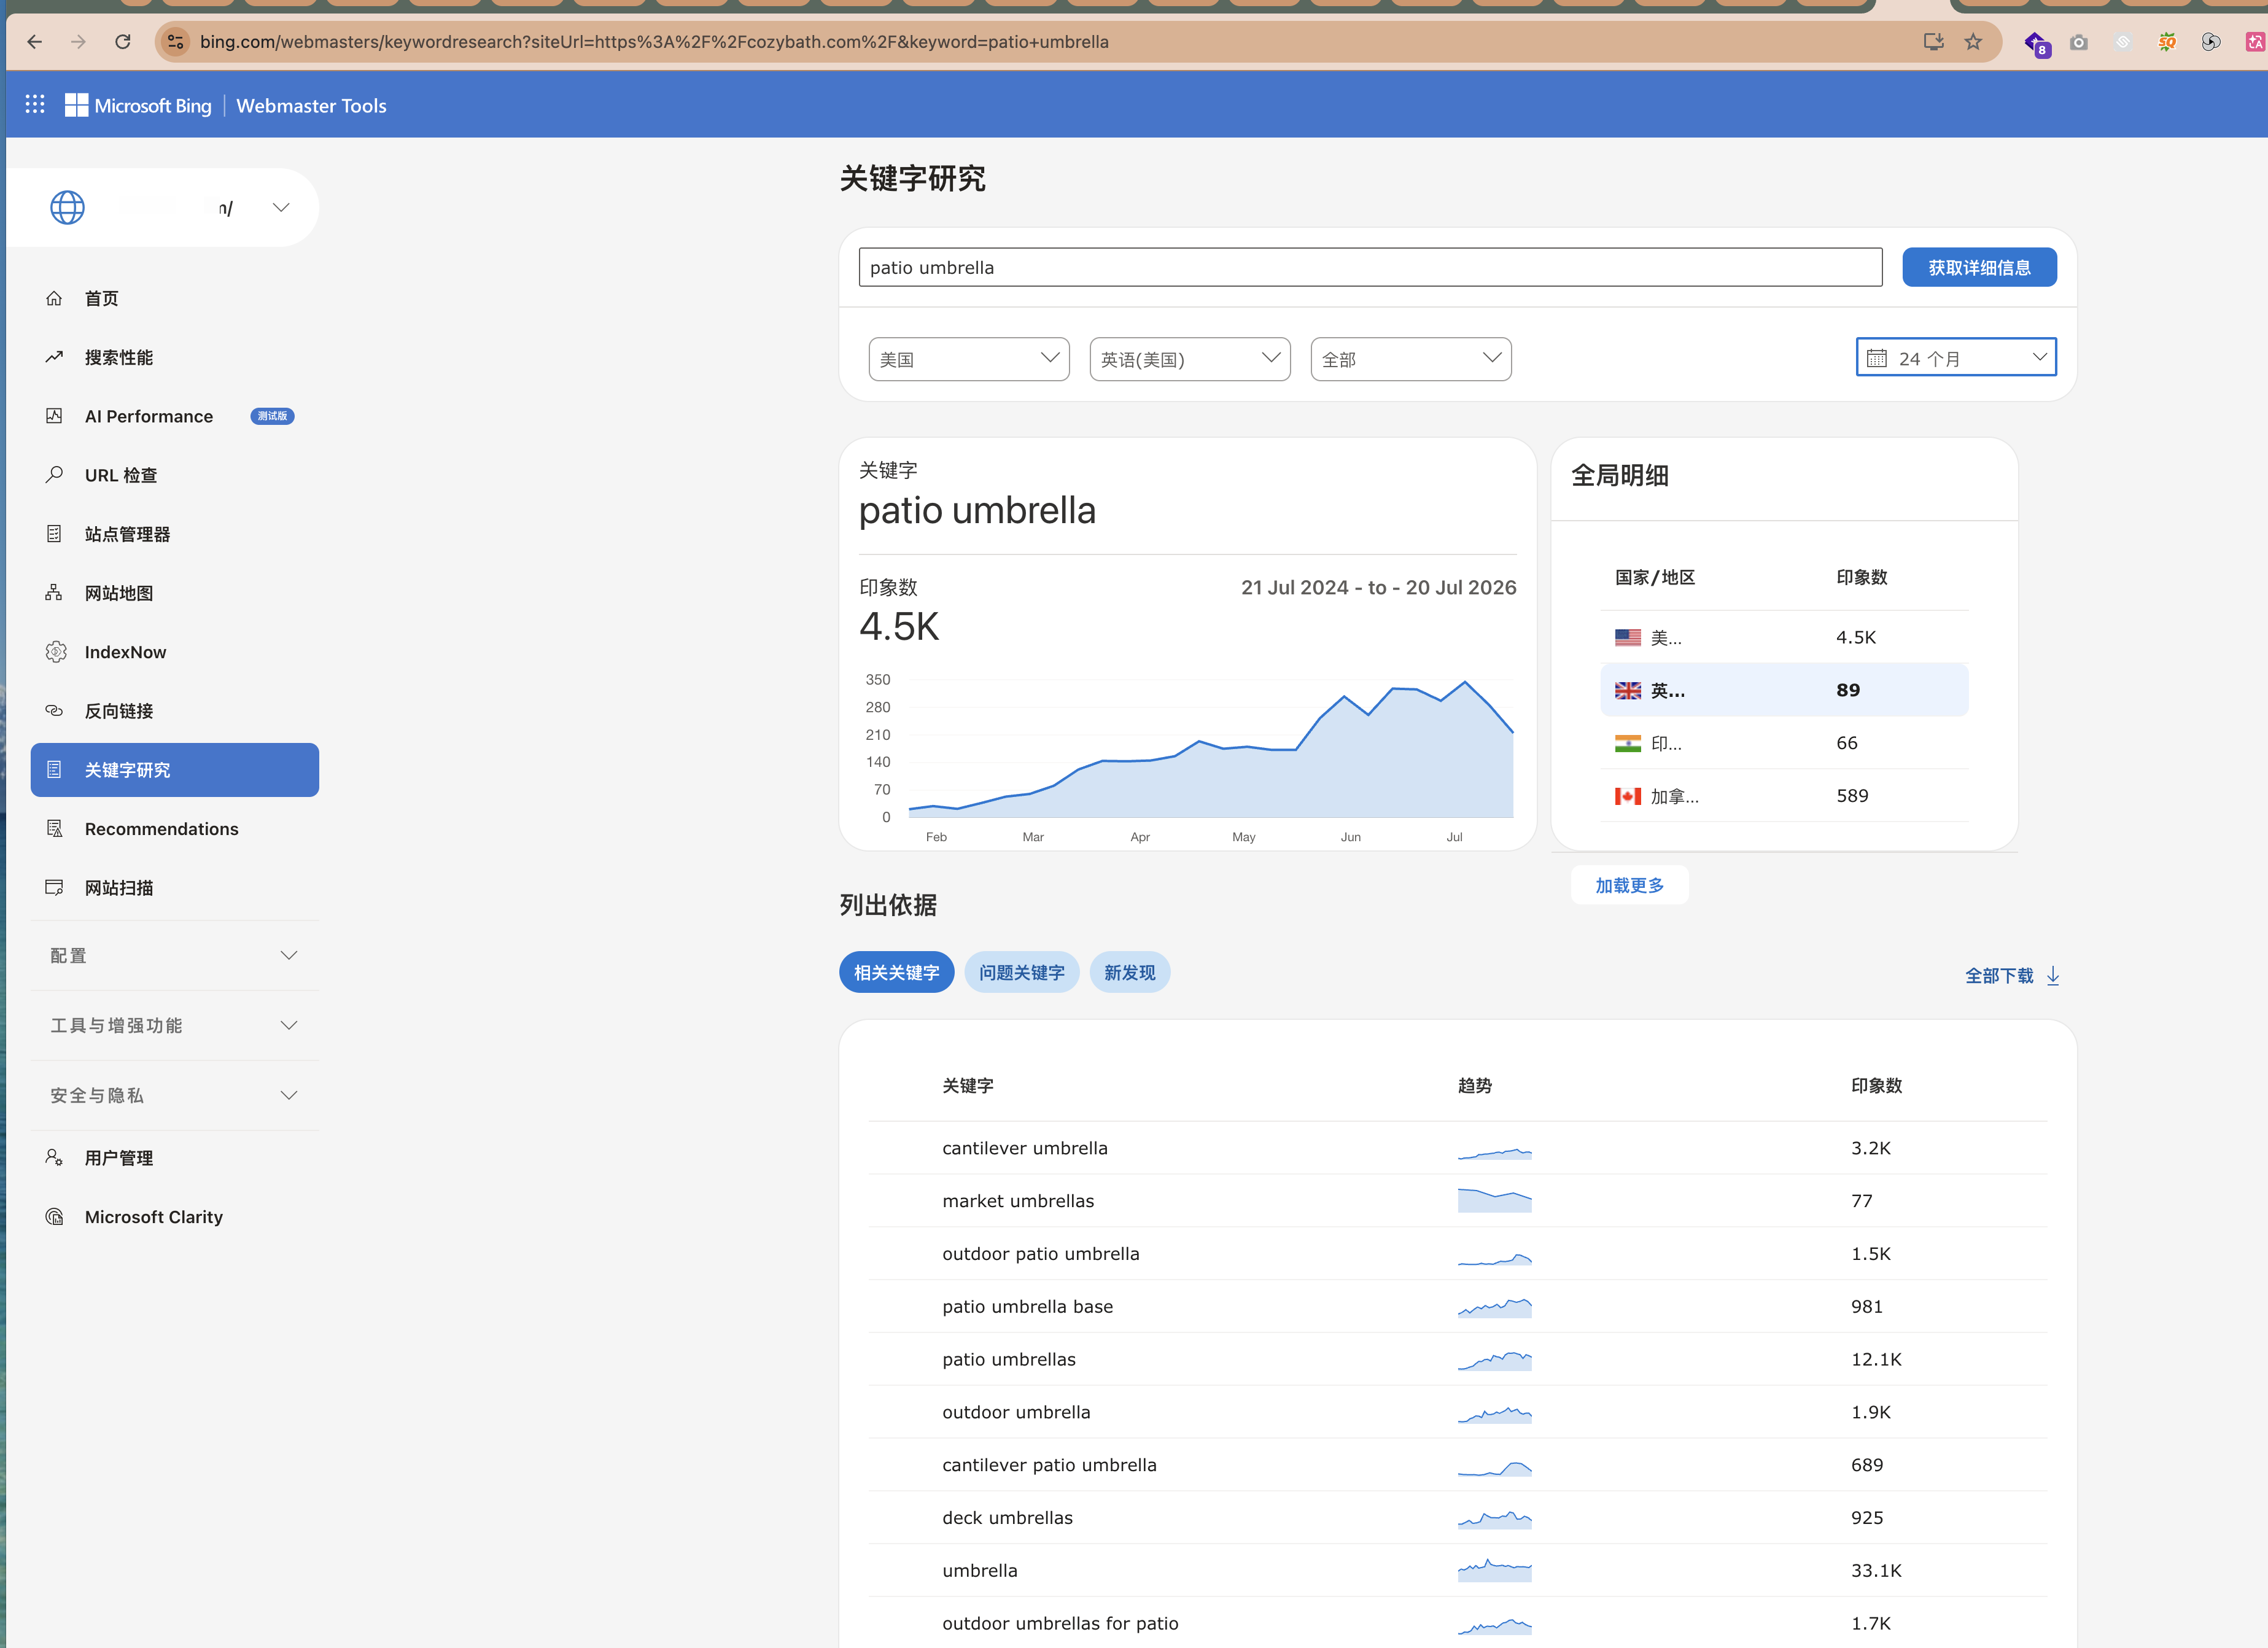Open the 英语(美国) language dropdown
The image size is (2268, 1648).
[1190, 359]
